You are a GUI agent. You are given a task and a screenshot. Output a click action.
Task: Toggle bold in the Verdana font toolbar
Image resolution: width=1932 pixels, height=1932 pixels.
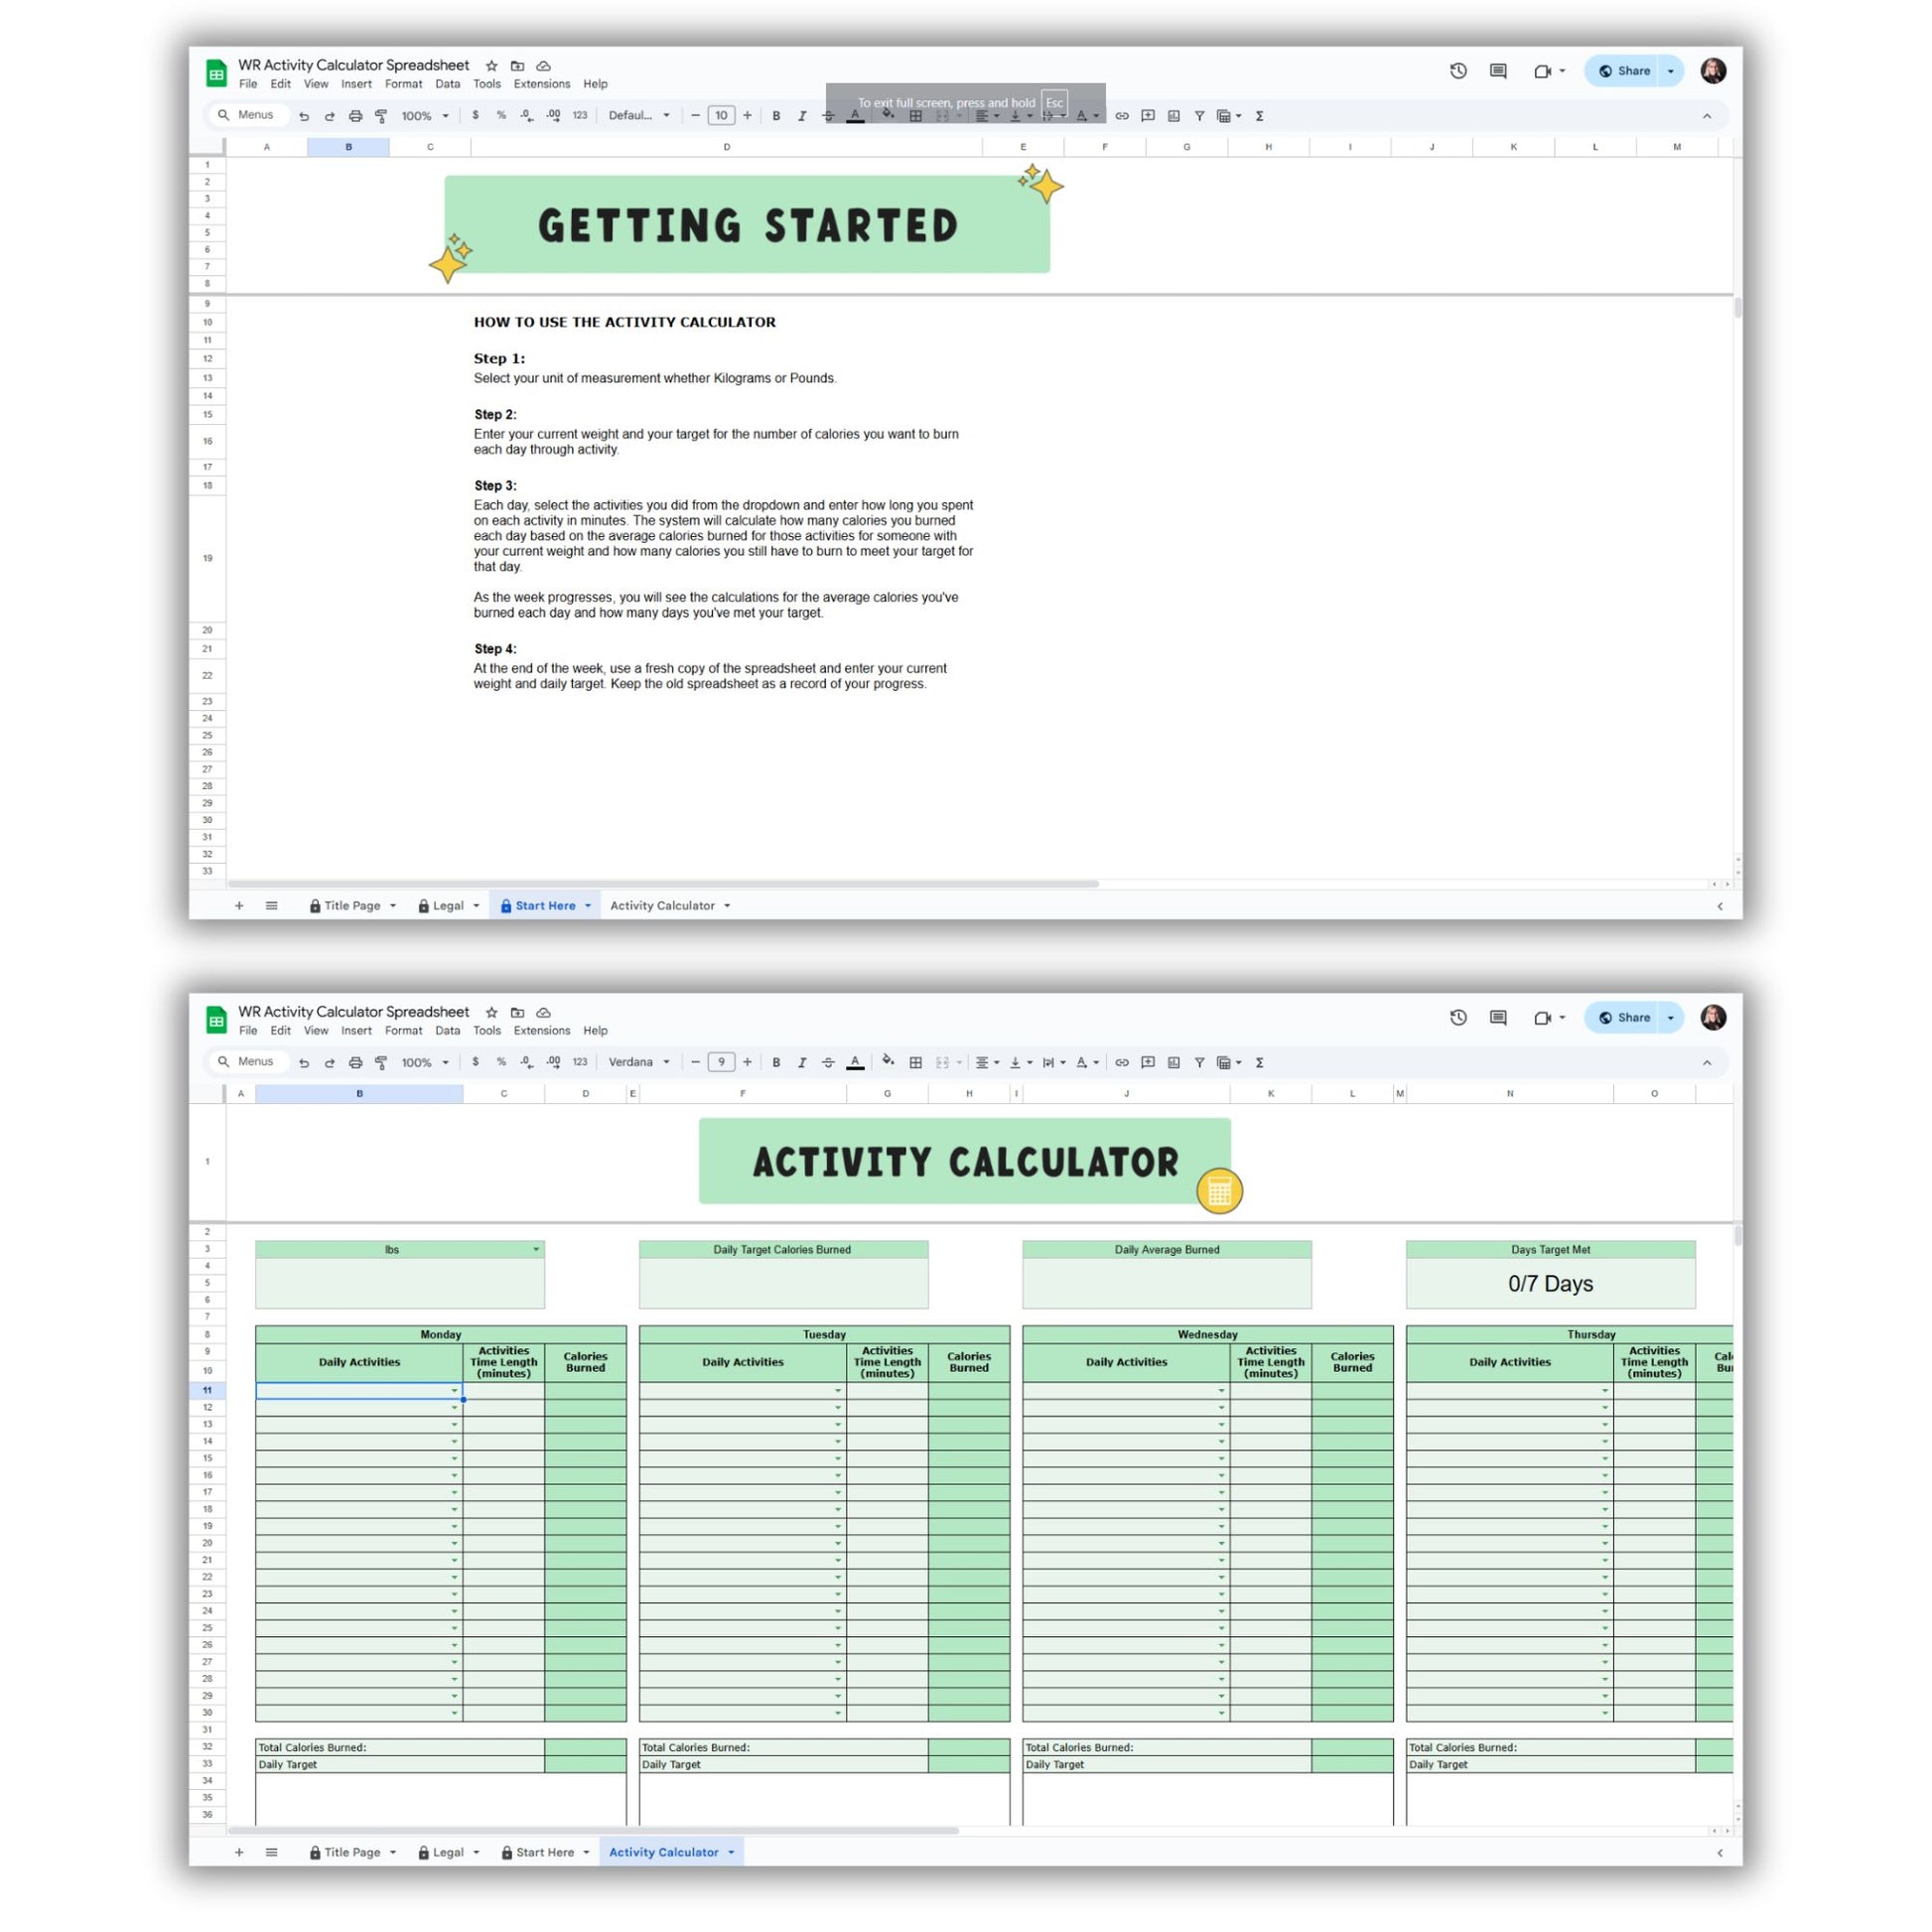pos(776,1062)
